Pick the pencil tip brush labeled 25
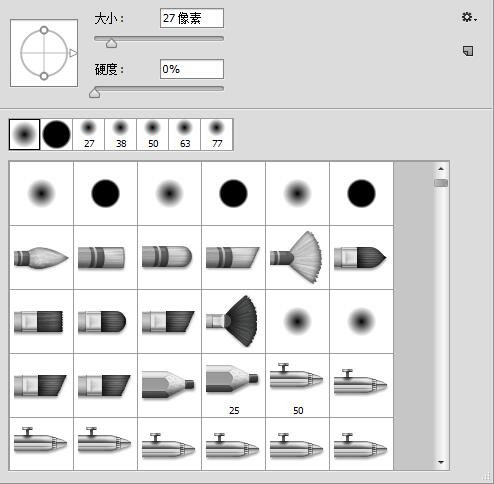The image size is (494, 484). (233, 385)
